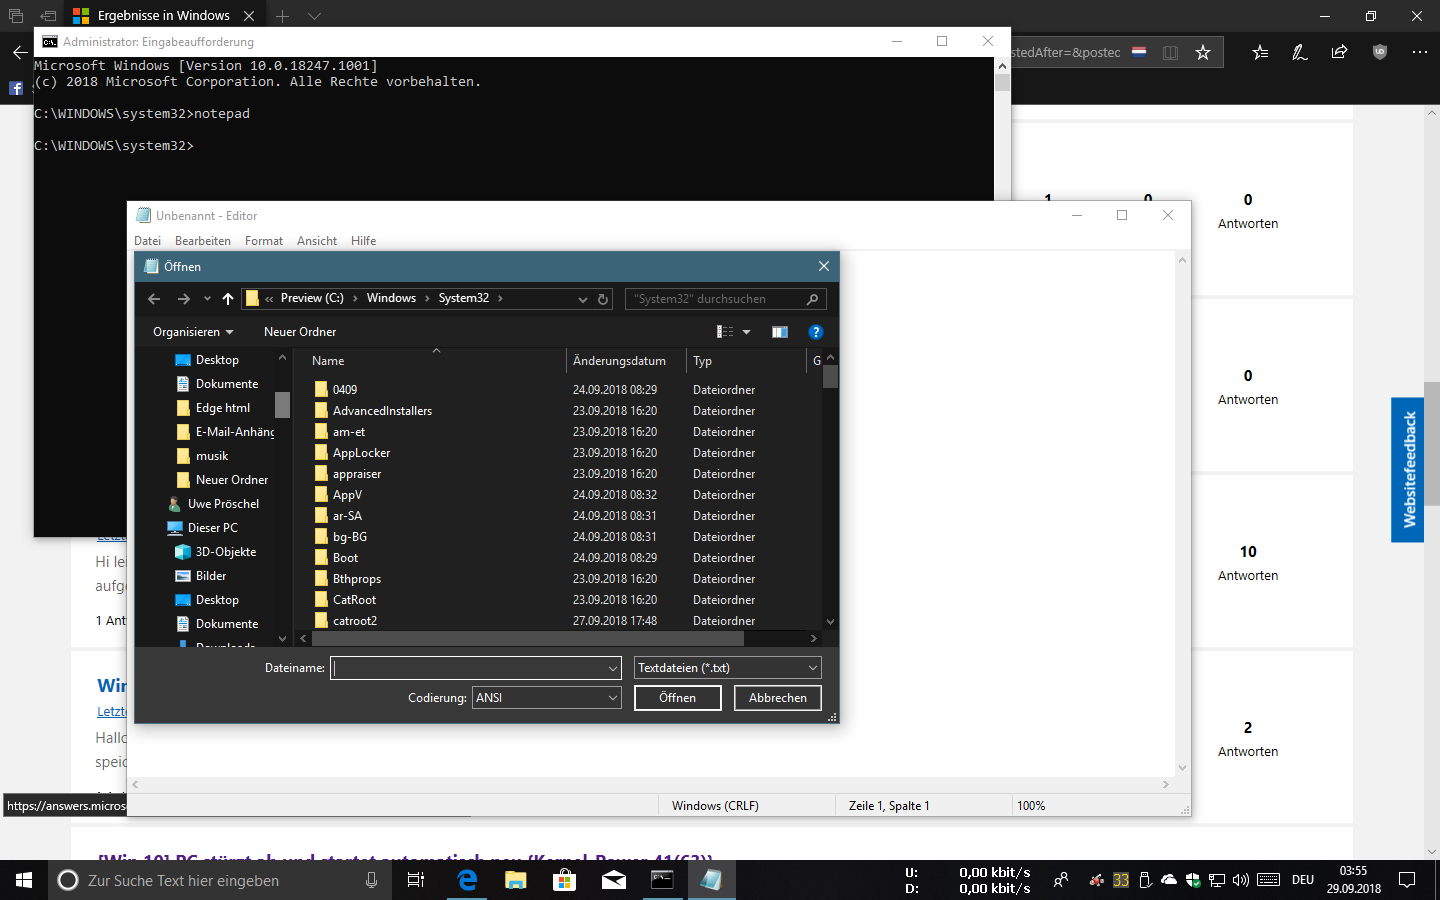Open Task View from the taskbar
Screen dimensions: 1440x900
coord(416,880)
